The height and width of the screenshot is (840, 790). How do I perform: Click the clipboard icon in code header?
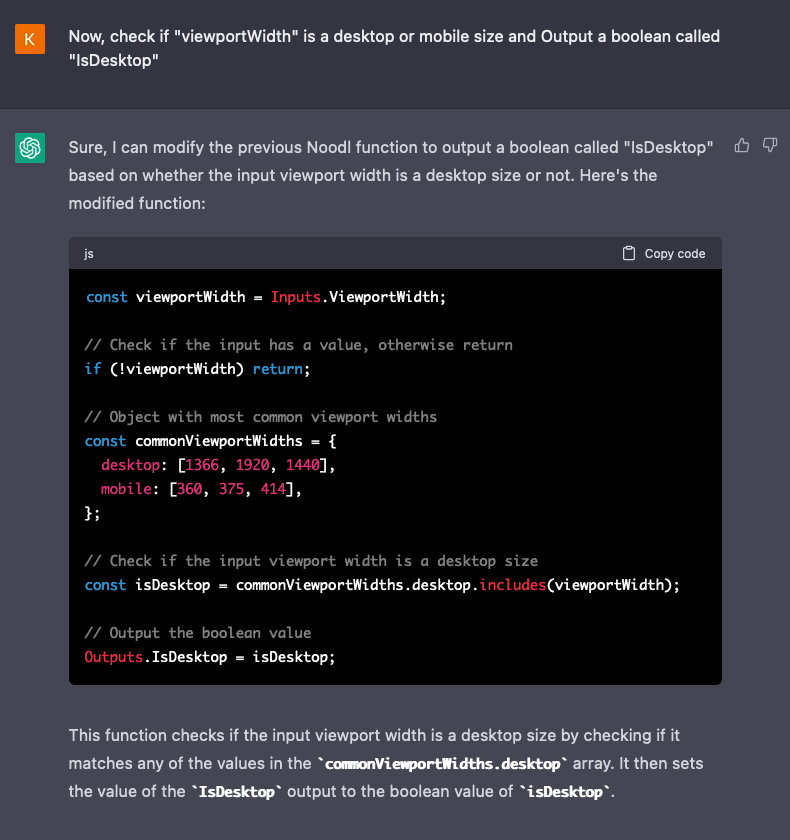pyautogui.click(x=629, y=253)
